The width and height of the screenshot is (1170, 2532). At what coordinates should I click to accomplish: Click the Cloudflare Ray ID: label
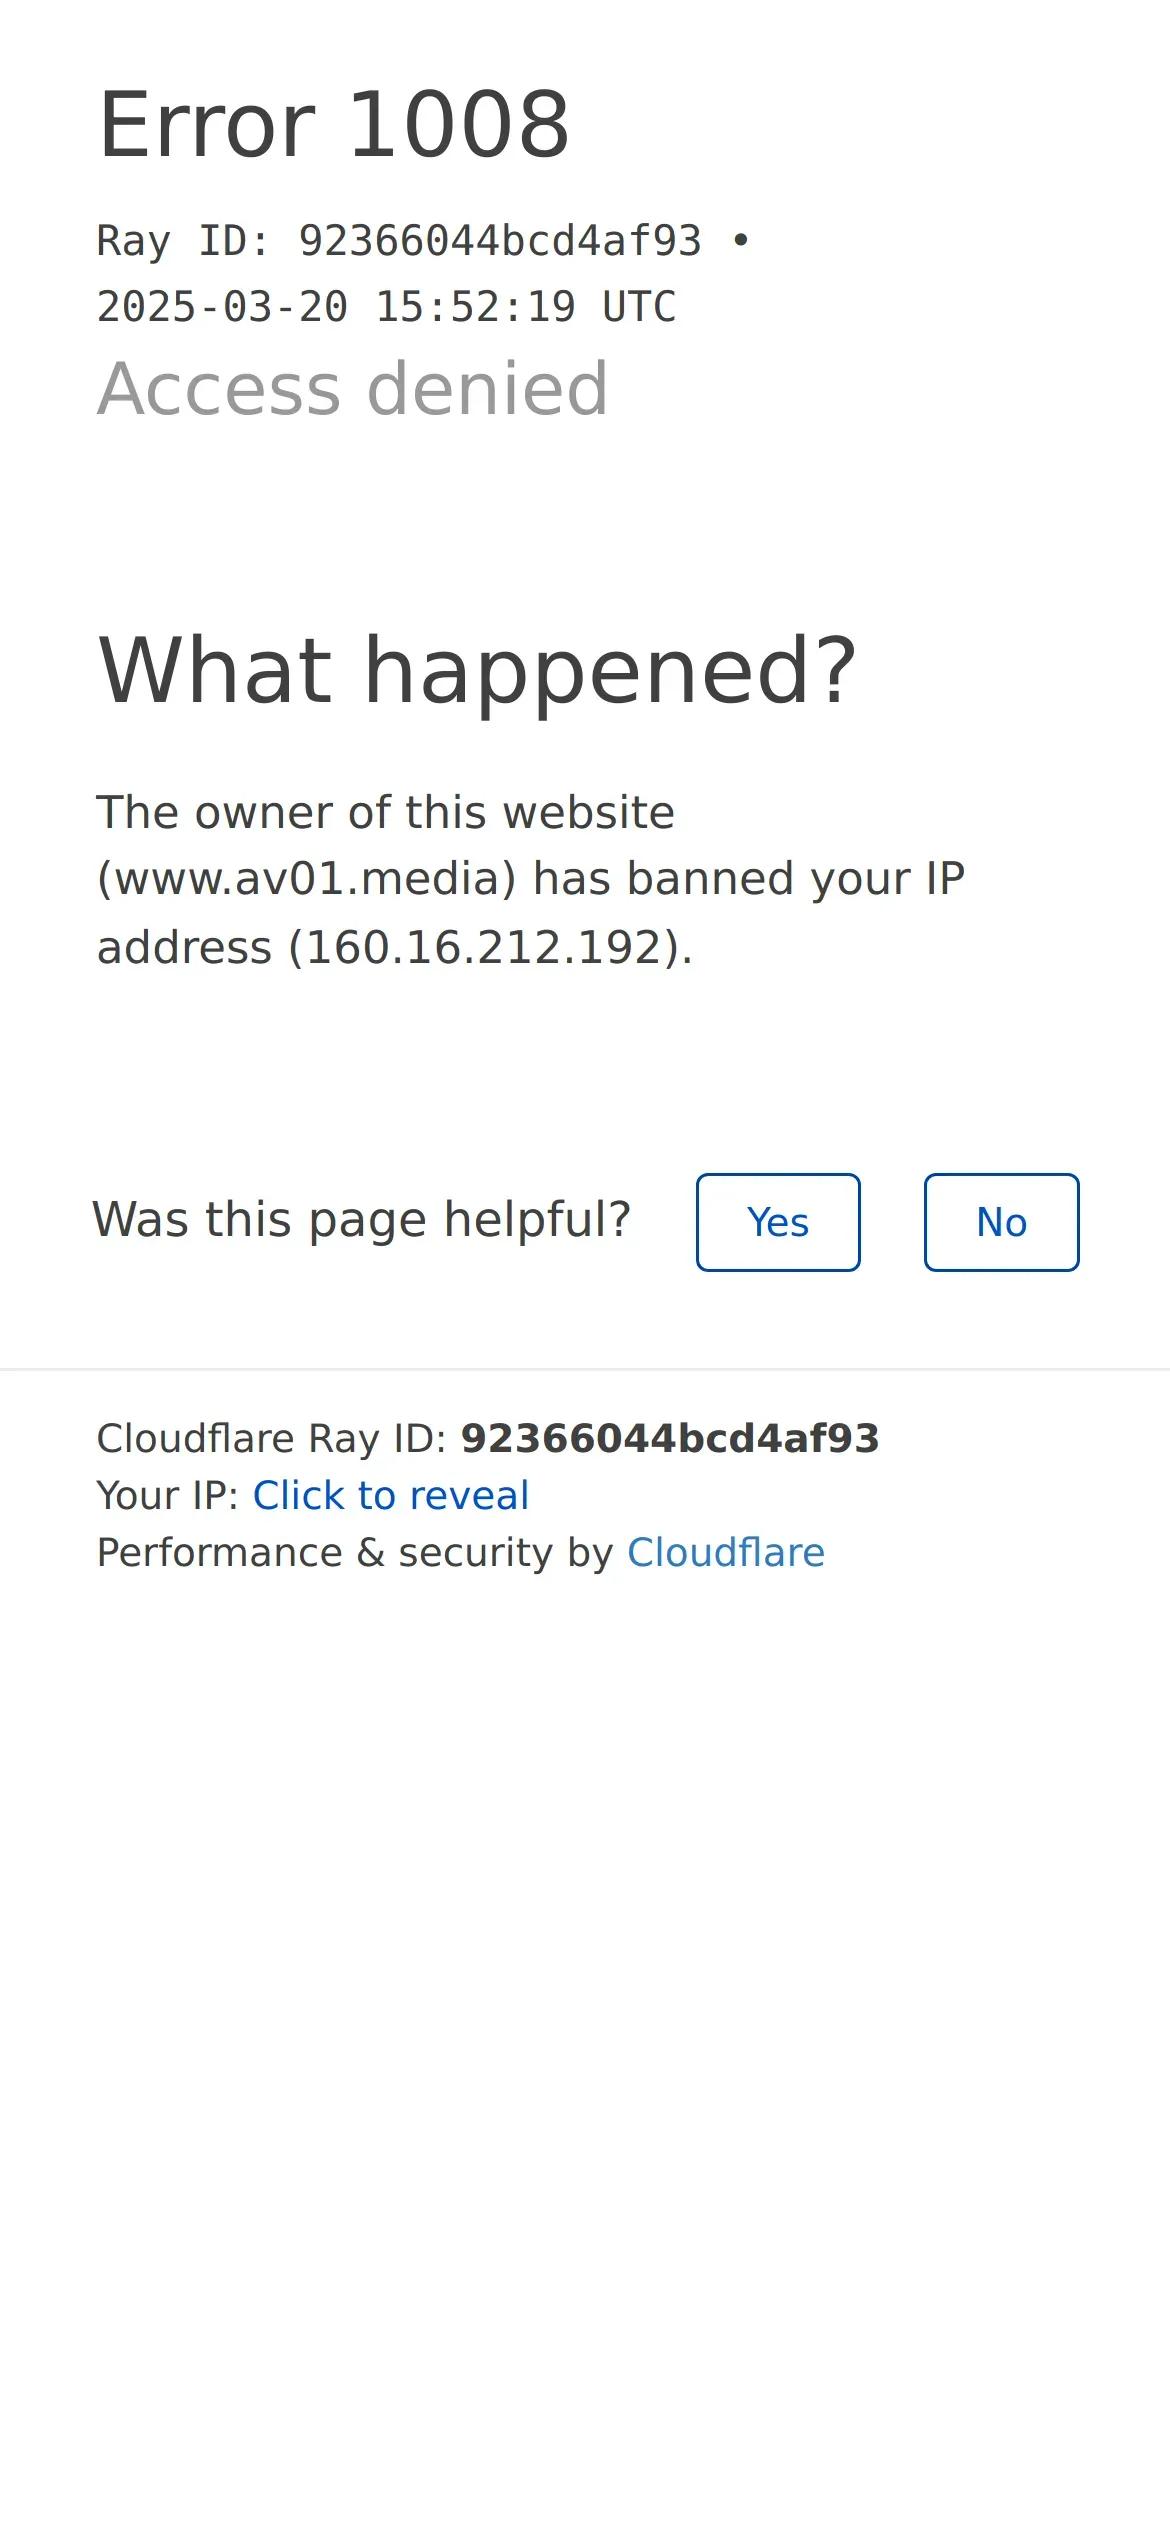tap(272, 1438)
